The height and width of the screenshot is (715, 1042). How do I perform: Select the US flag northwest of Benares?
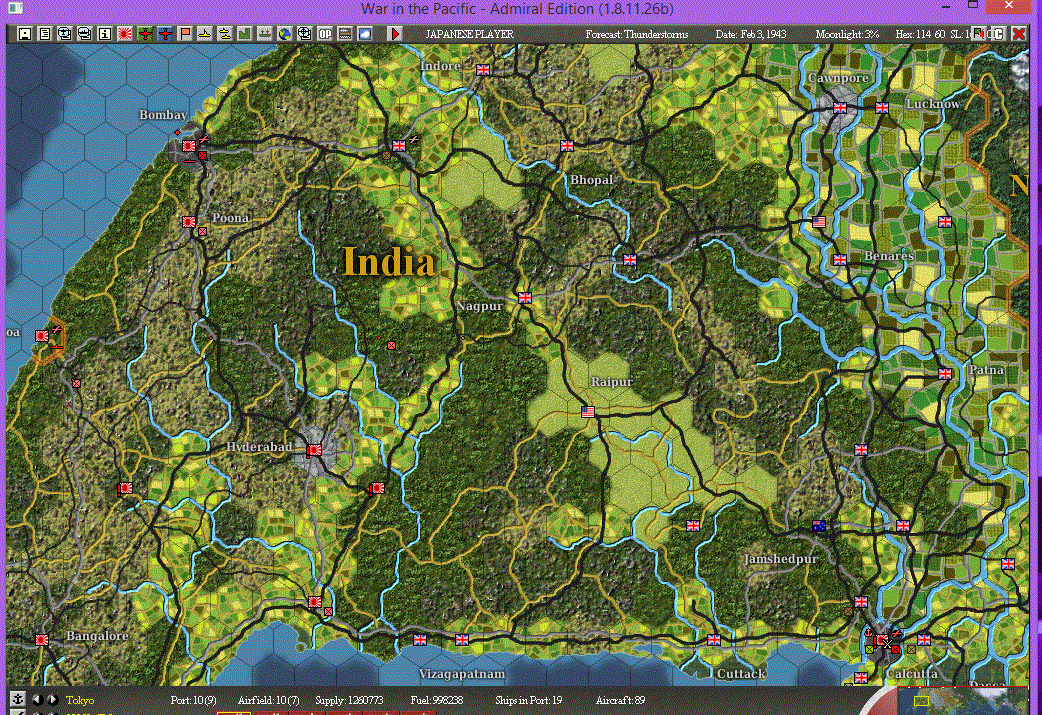pos(819,223)
